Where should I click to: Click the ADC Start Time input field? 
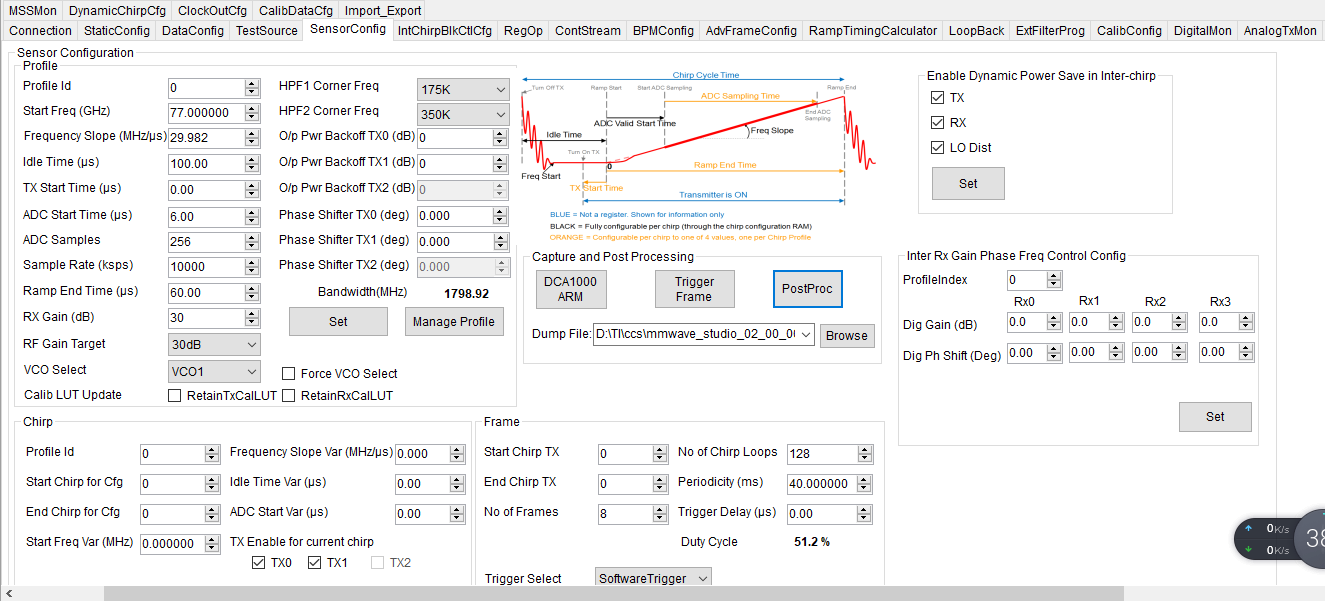tap(207, 216)
